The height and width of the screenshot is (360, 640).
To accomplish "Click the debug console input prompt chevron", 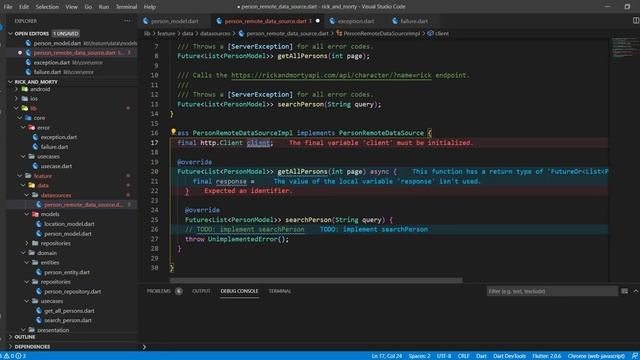I will pos(144,347).
